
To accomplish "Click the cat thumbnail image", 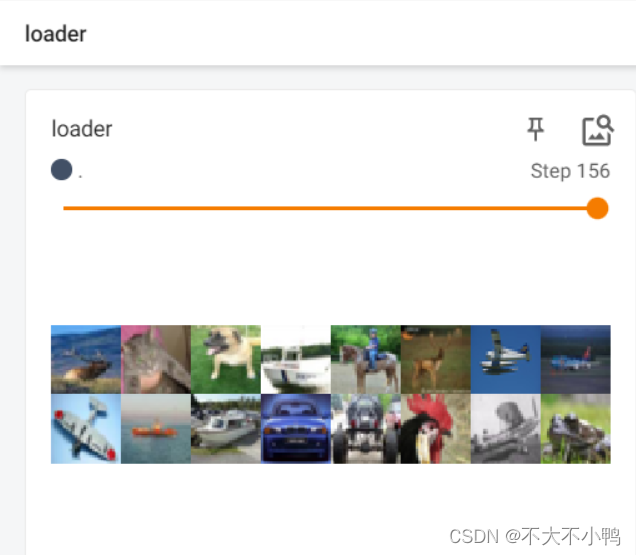I will [x=156, y=359].
